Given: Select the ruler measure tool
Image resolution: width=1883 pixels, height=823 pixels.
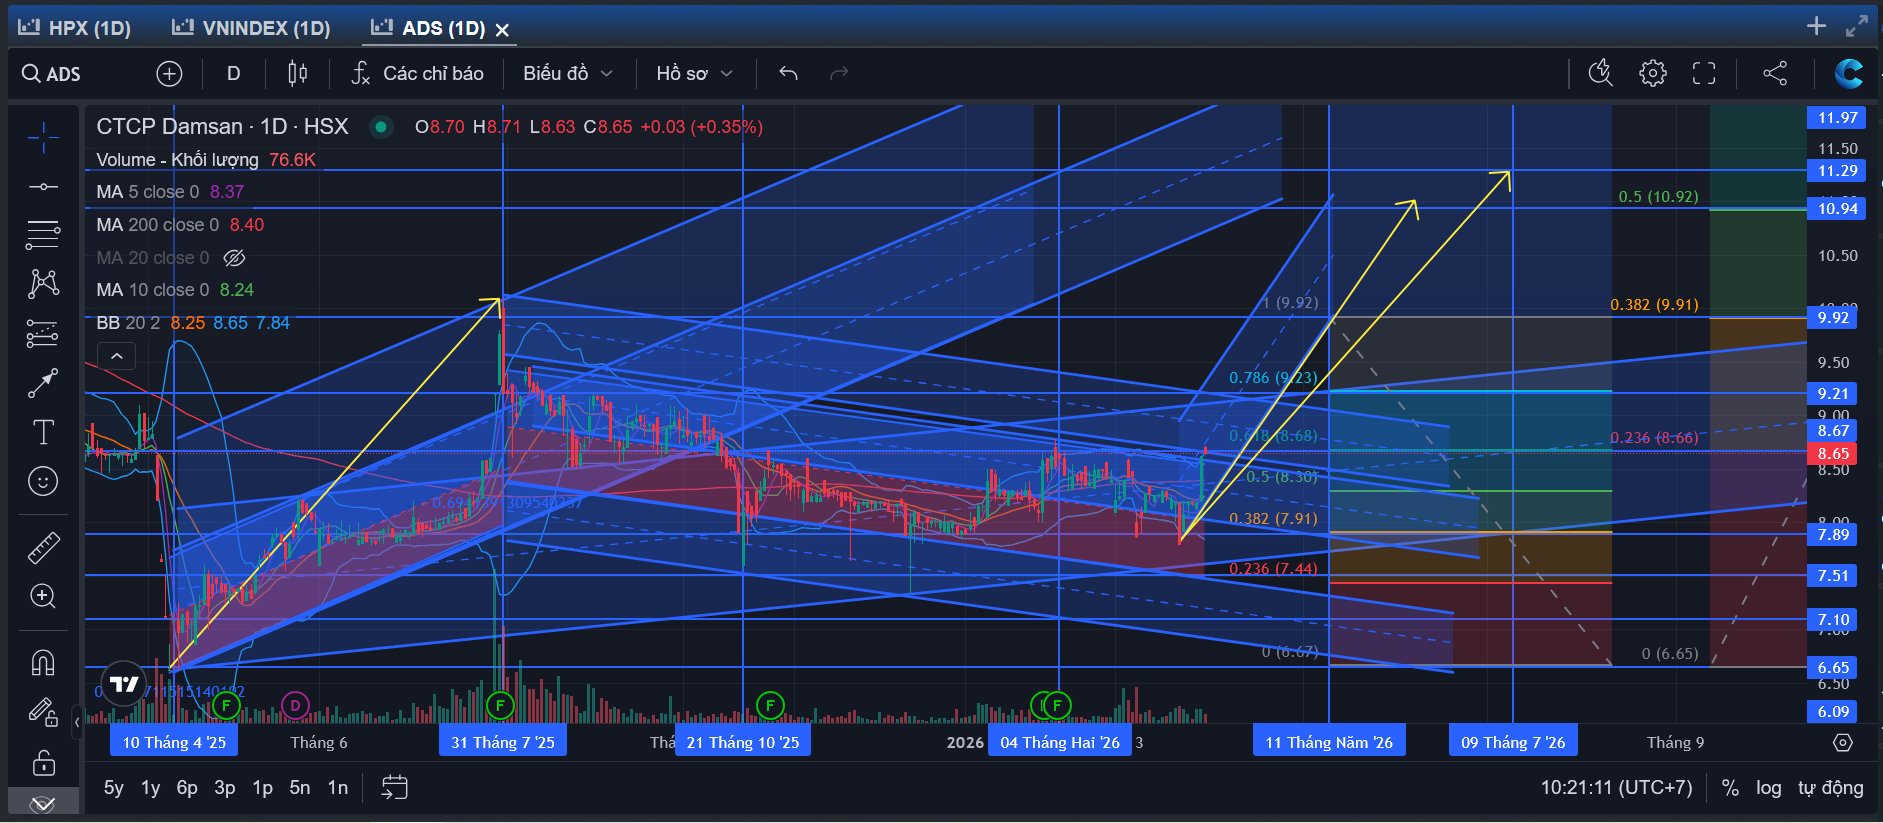Looking at the screenshot, I should 43,547.
